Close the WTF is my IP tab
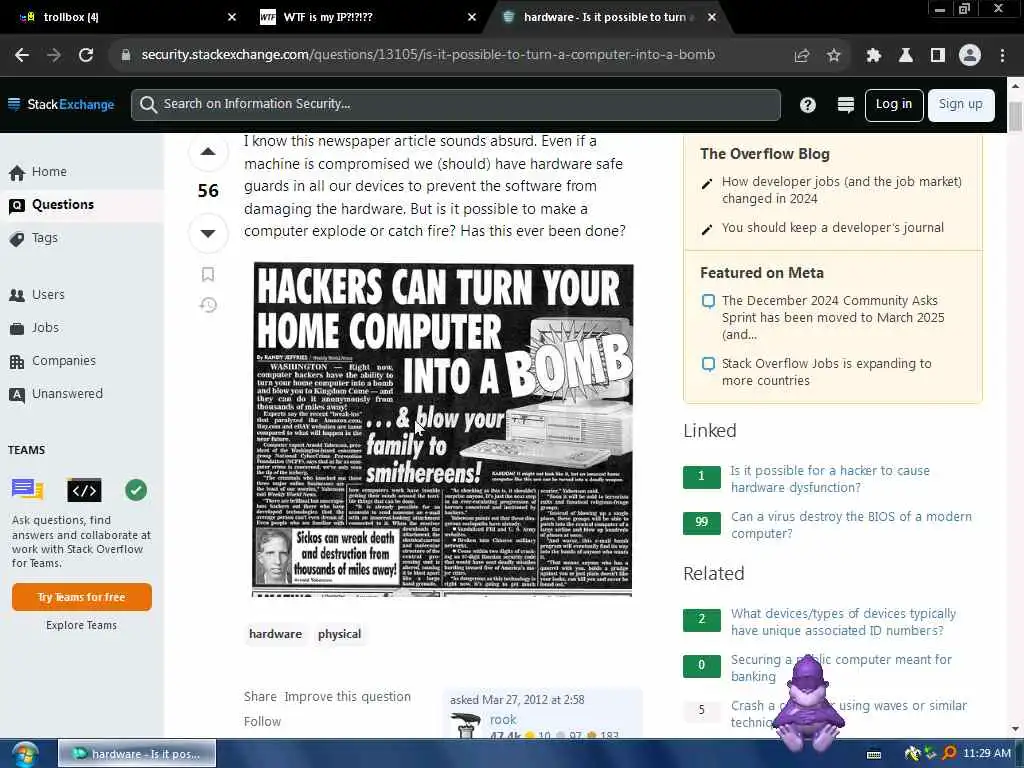 pyautogui.click(x=472, y=17)
